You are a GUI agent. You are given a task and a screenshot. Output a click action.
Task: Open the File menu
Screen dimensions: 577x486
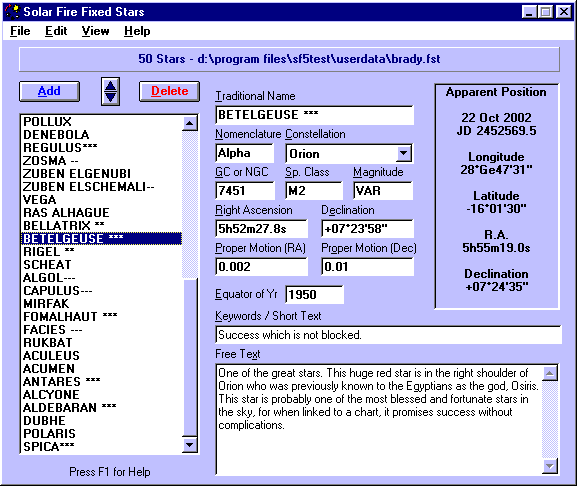point(20,31)
